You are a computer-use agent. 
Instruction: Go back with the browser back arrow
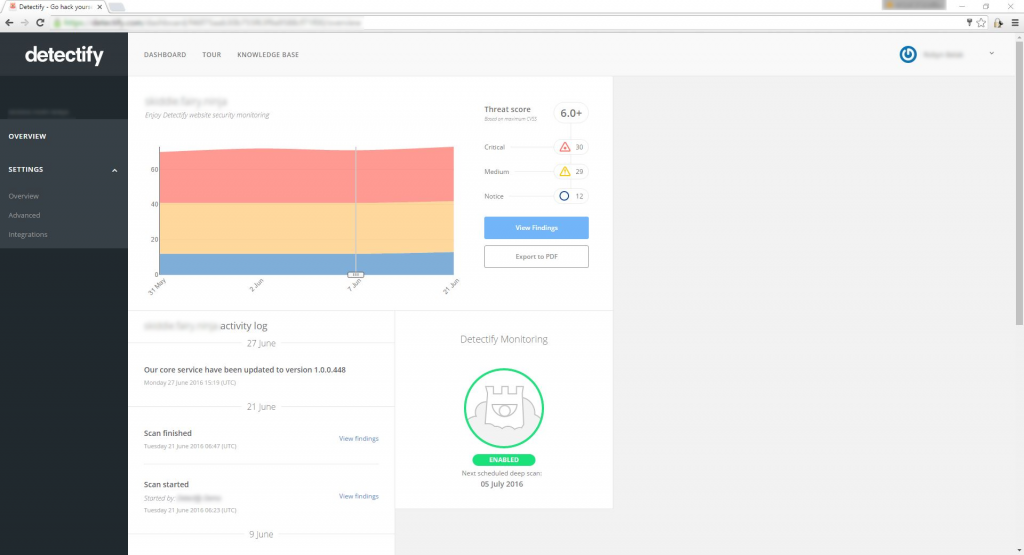click(x=9, y=23)
